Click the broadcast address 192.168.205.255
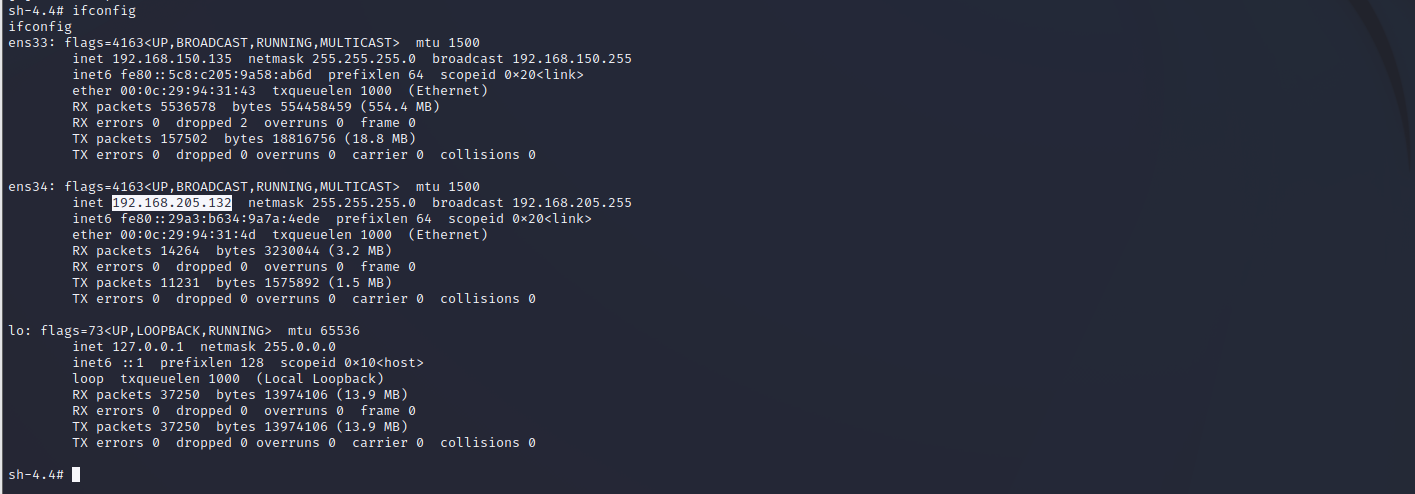Viewport: 1415px width, 494px height. pyautogui.click(x=572, y=203)
